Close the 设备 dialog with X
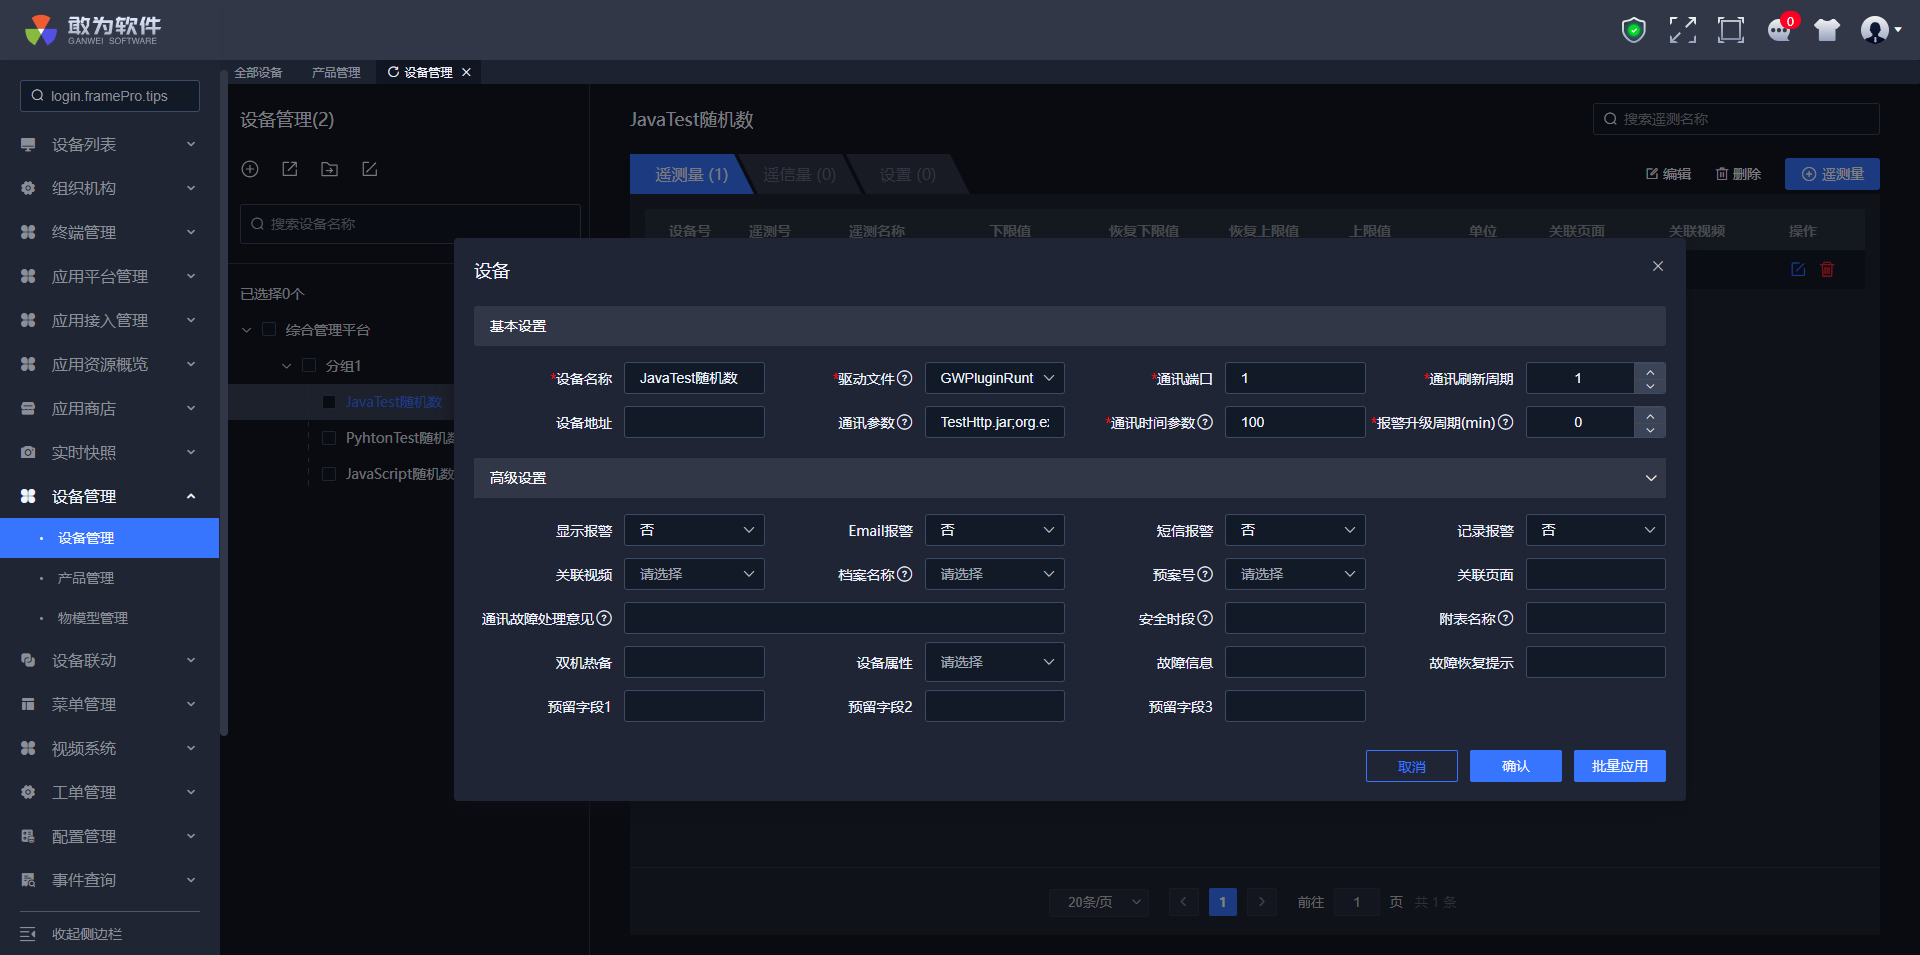This screenshot has width=1920, height=955. pos(1657,266)
